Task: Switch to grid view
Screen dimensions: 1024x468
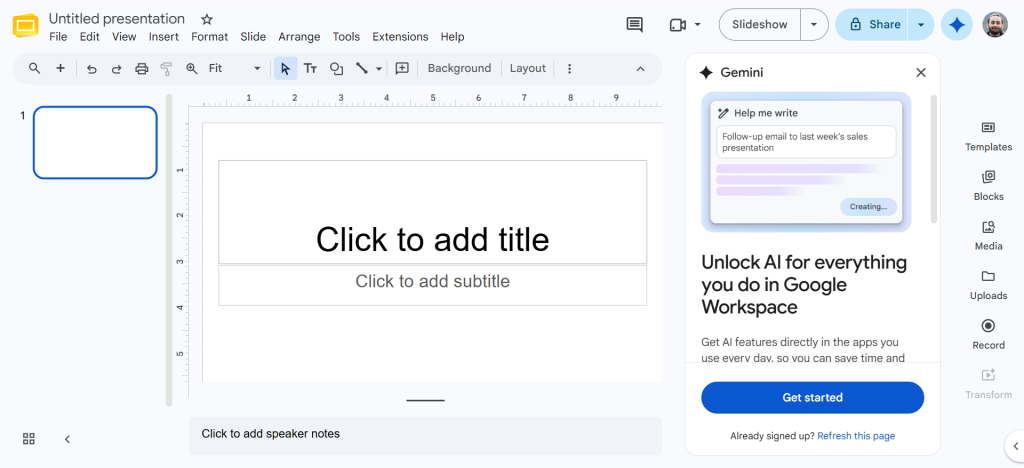Action: [x=29, y=439]
